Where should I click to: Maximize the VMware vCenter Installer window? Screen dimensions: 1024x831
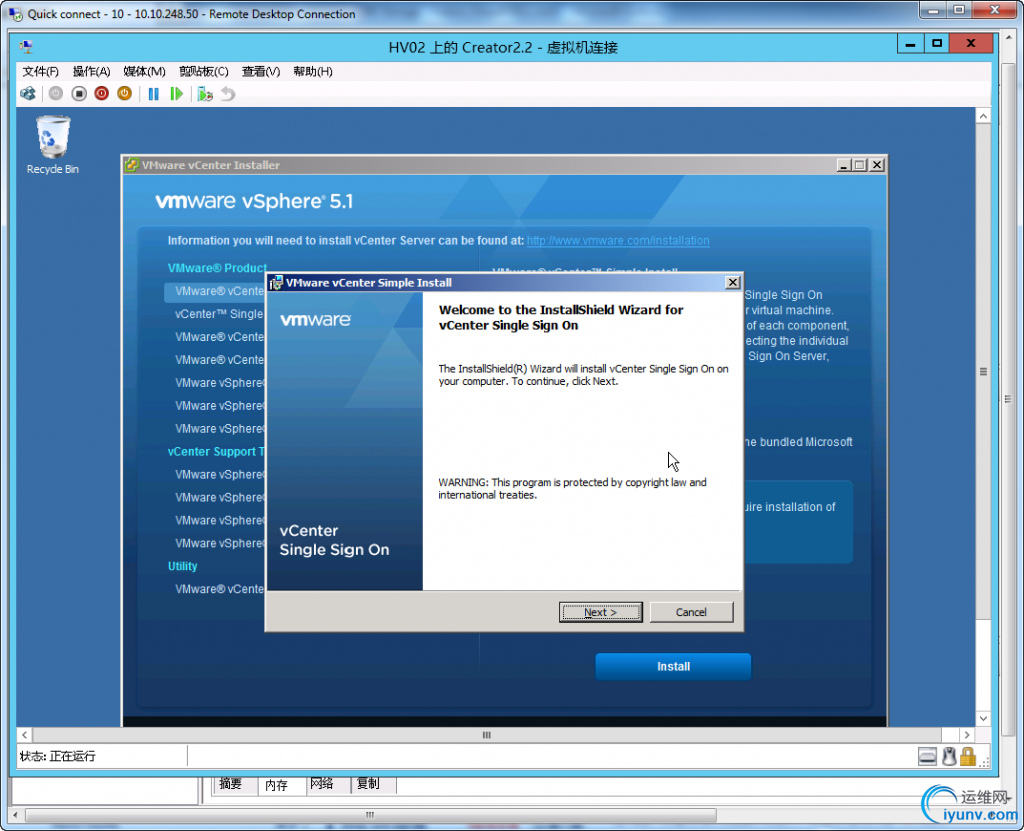point(860,165)
